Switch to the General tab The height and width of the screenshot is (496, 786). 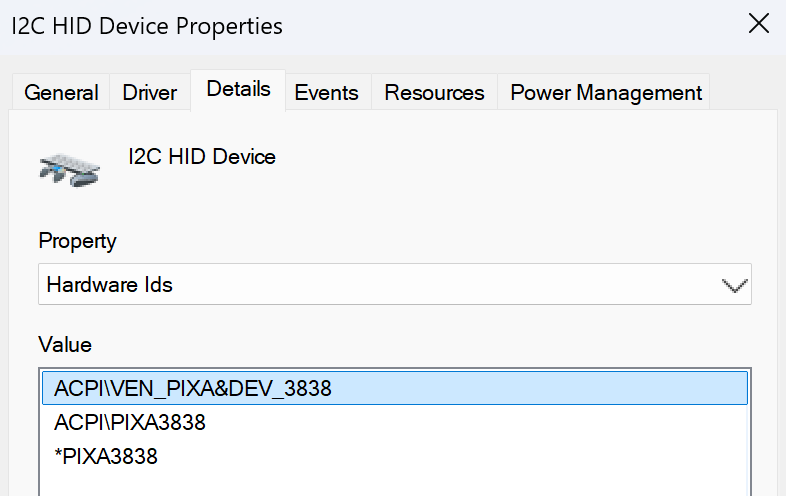61,93
